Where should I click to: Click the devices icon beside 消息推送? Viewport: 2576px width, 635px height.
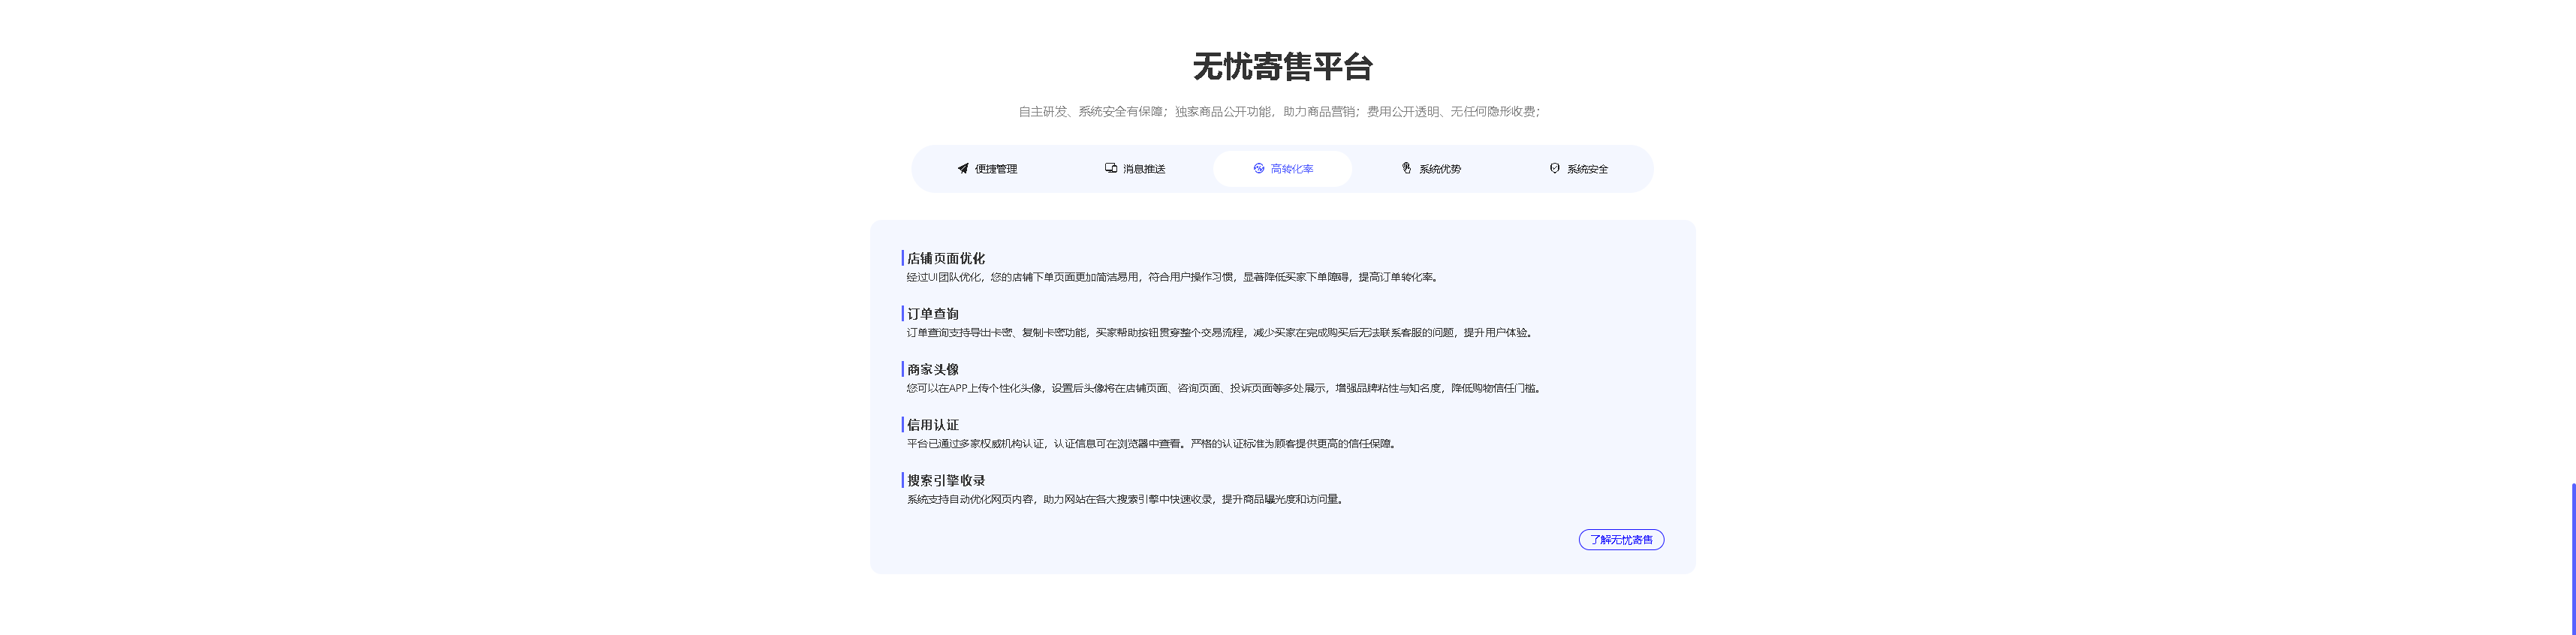pyautogui.click(x=1110, y=168)
